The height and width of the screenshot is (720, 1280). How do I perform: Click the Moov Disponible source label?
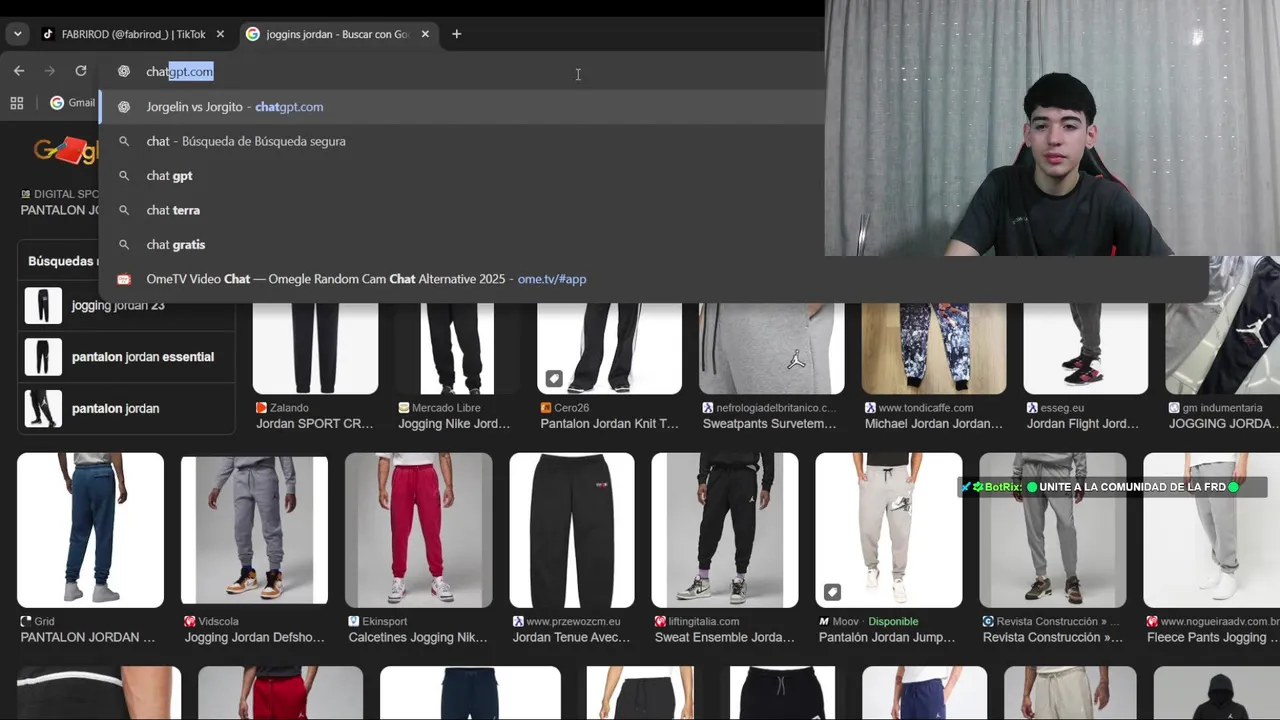point(875,621)
